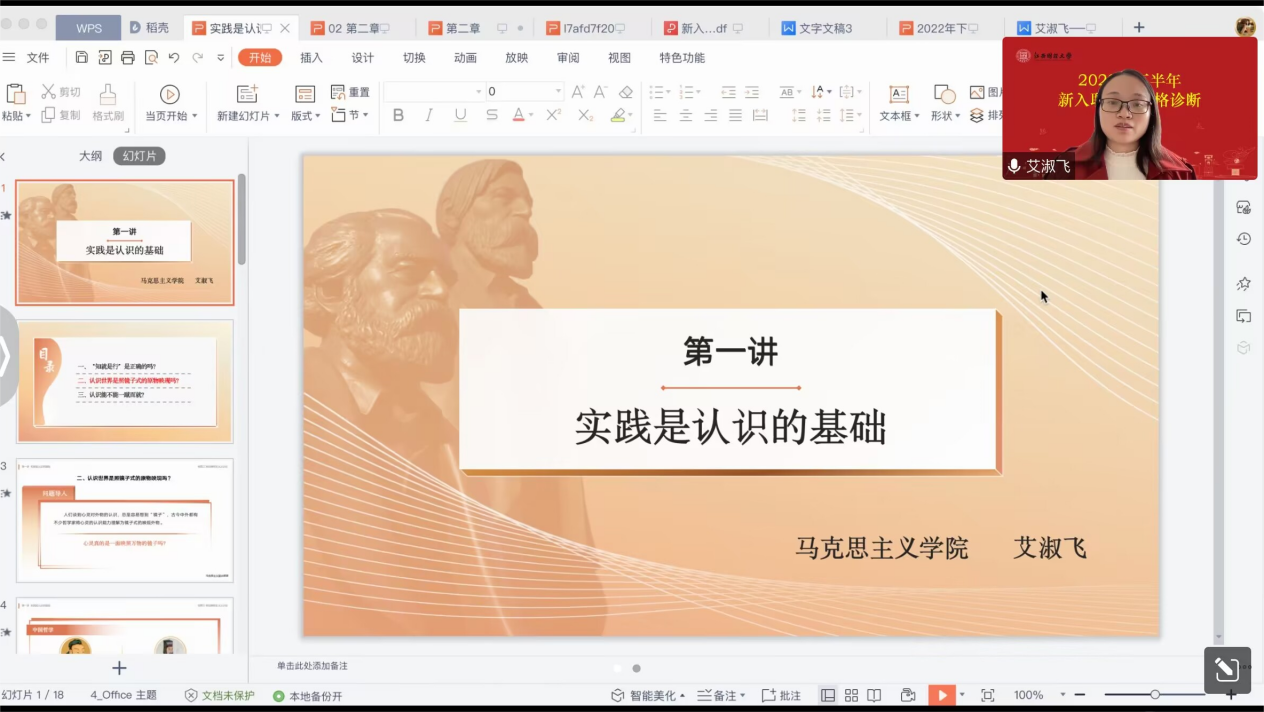Switch slide panel to Outline (大纲) view
Screen dimensions: 1264x712
pos(91,156)
